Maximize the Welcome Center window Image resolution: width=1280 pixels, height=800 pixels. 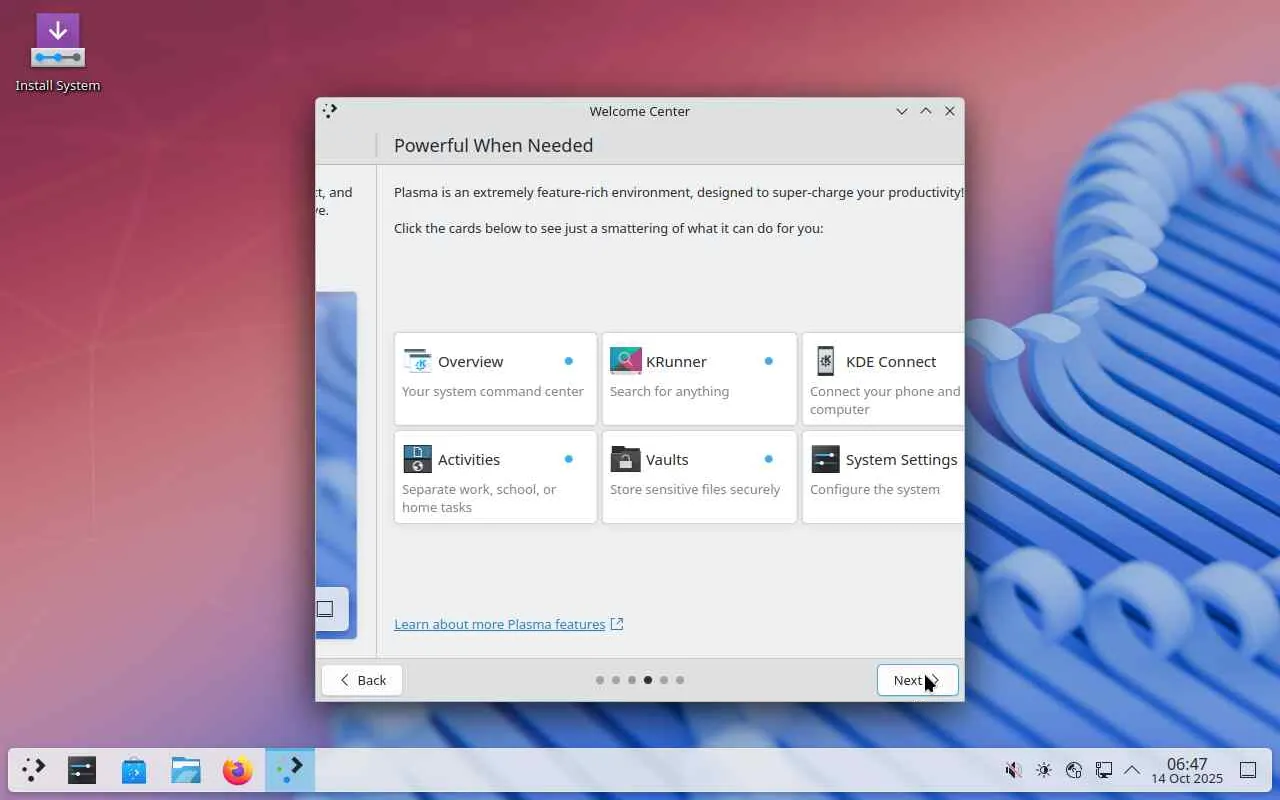click(x=926, y=111)
